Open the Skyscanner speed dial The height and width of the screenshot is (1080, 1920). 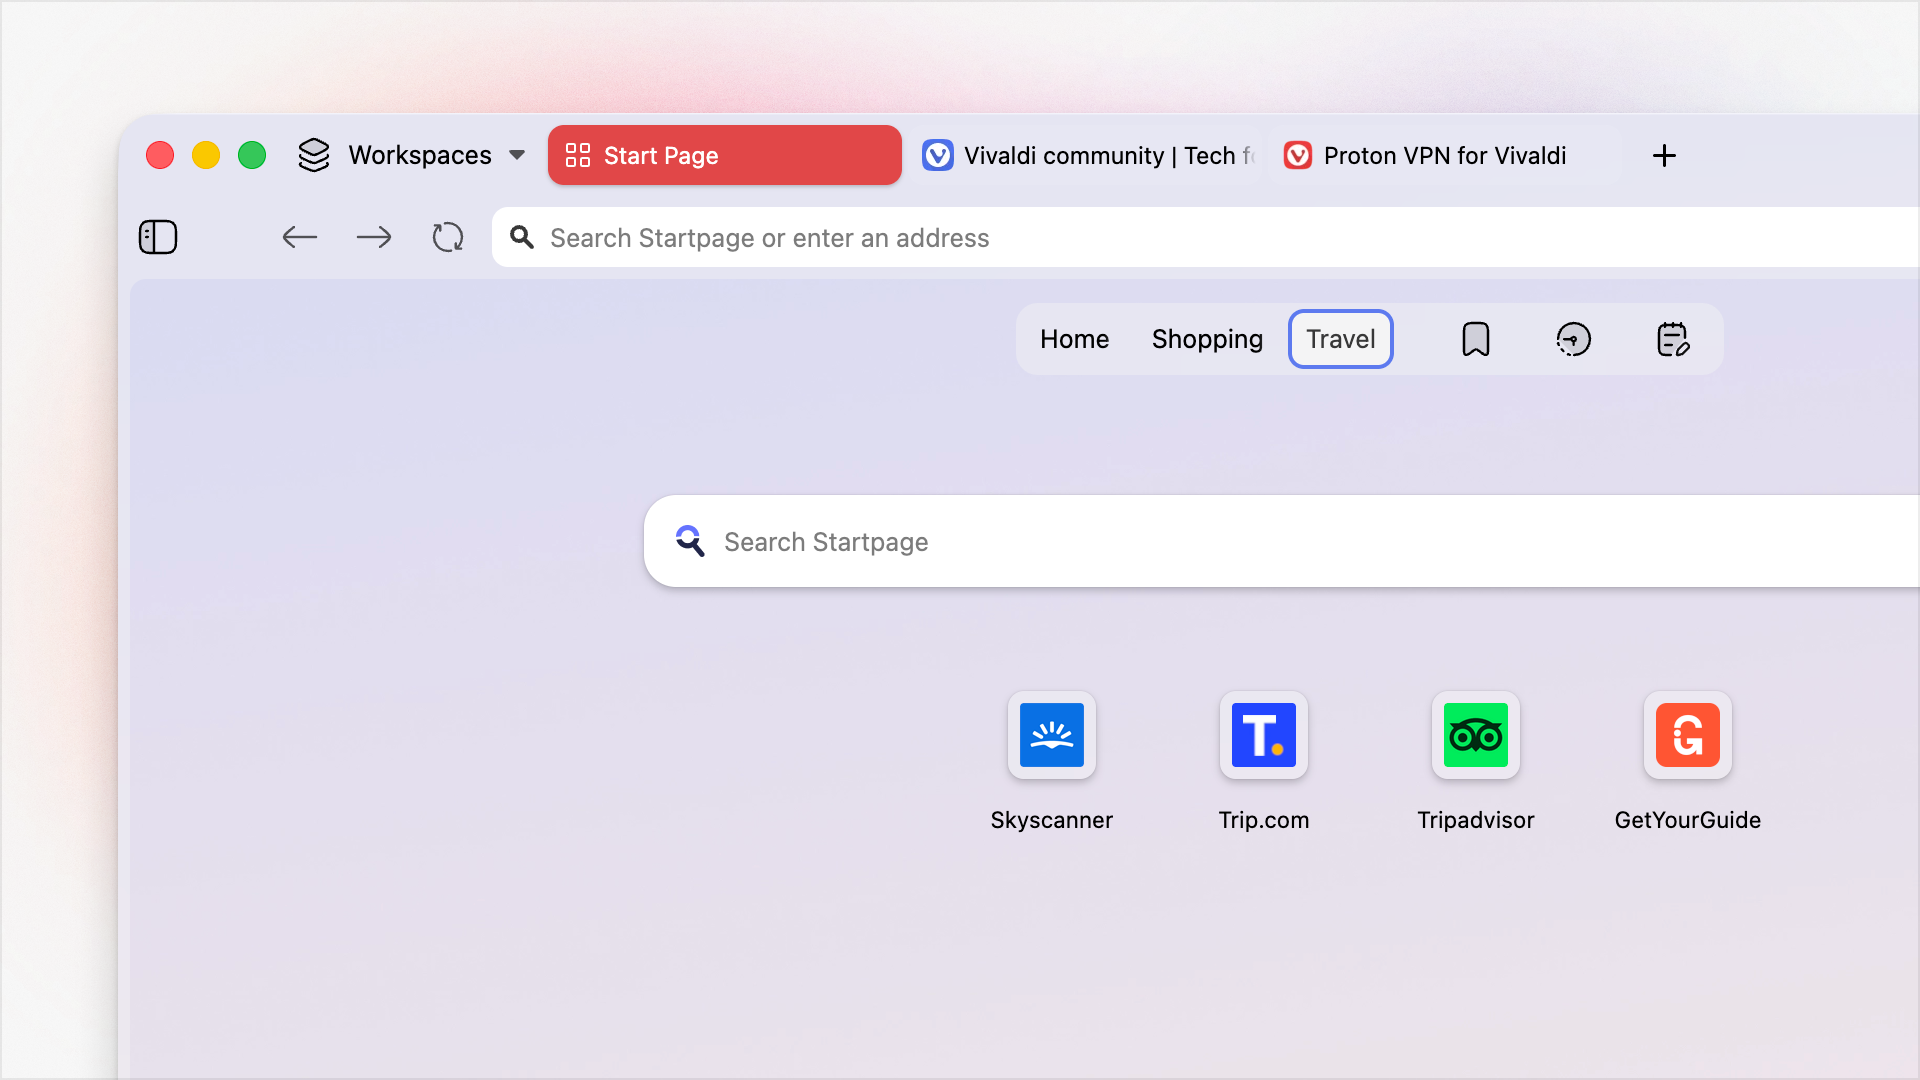1052,735
